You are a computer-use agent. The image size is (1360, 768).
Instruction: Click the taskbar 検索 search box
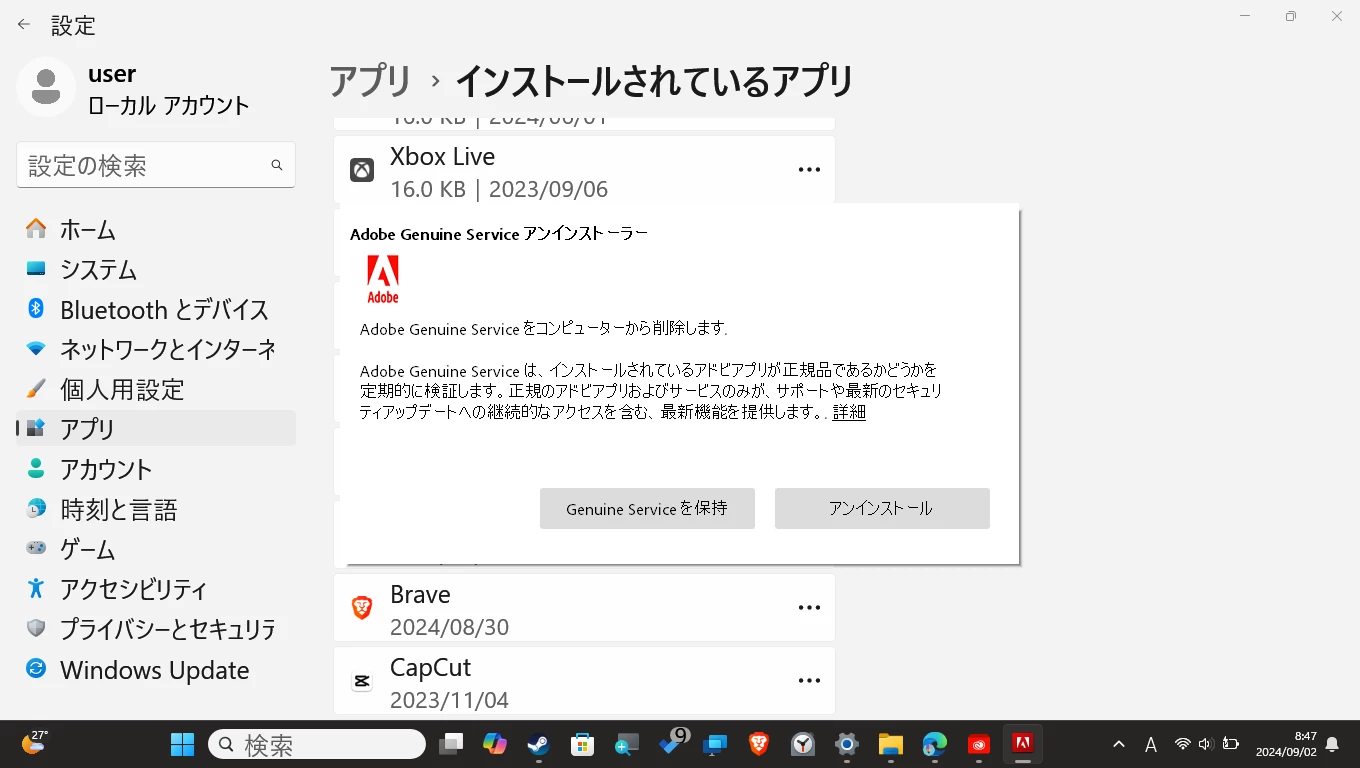(x=317, y=744)
